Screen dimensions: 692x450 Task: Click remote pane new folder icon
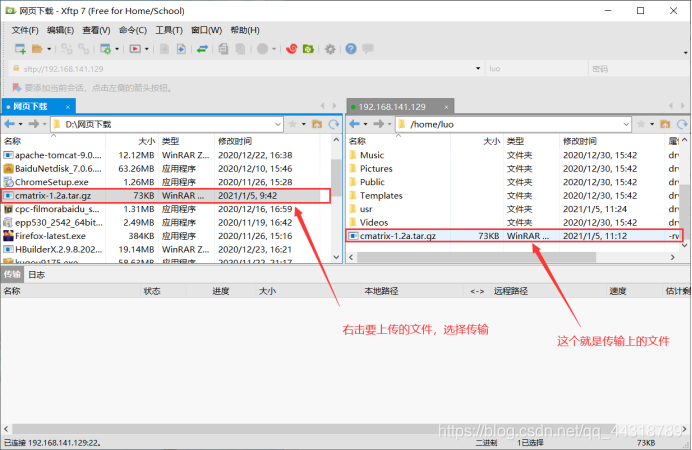[665, 124]
